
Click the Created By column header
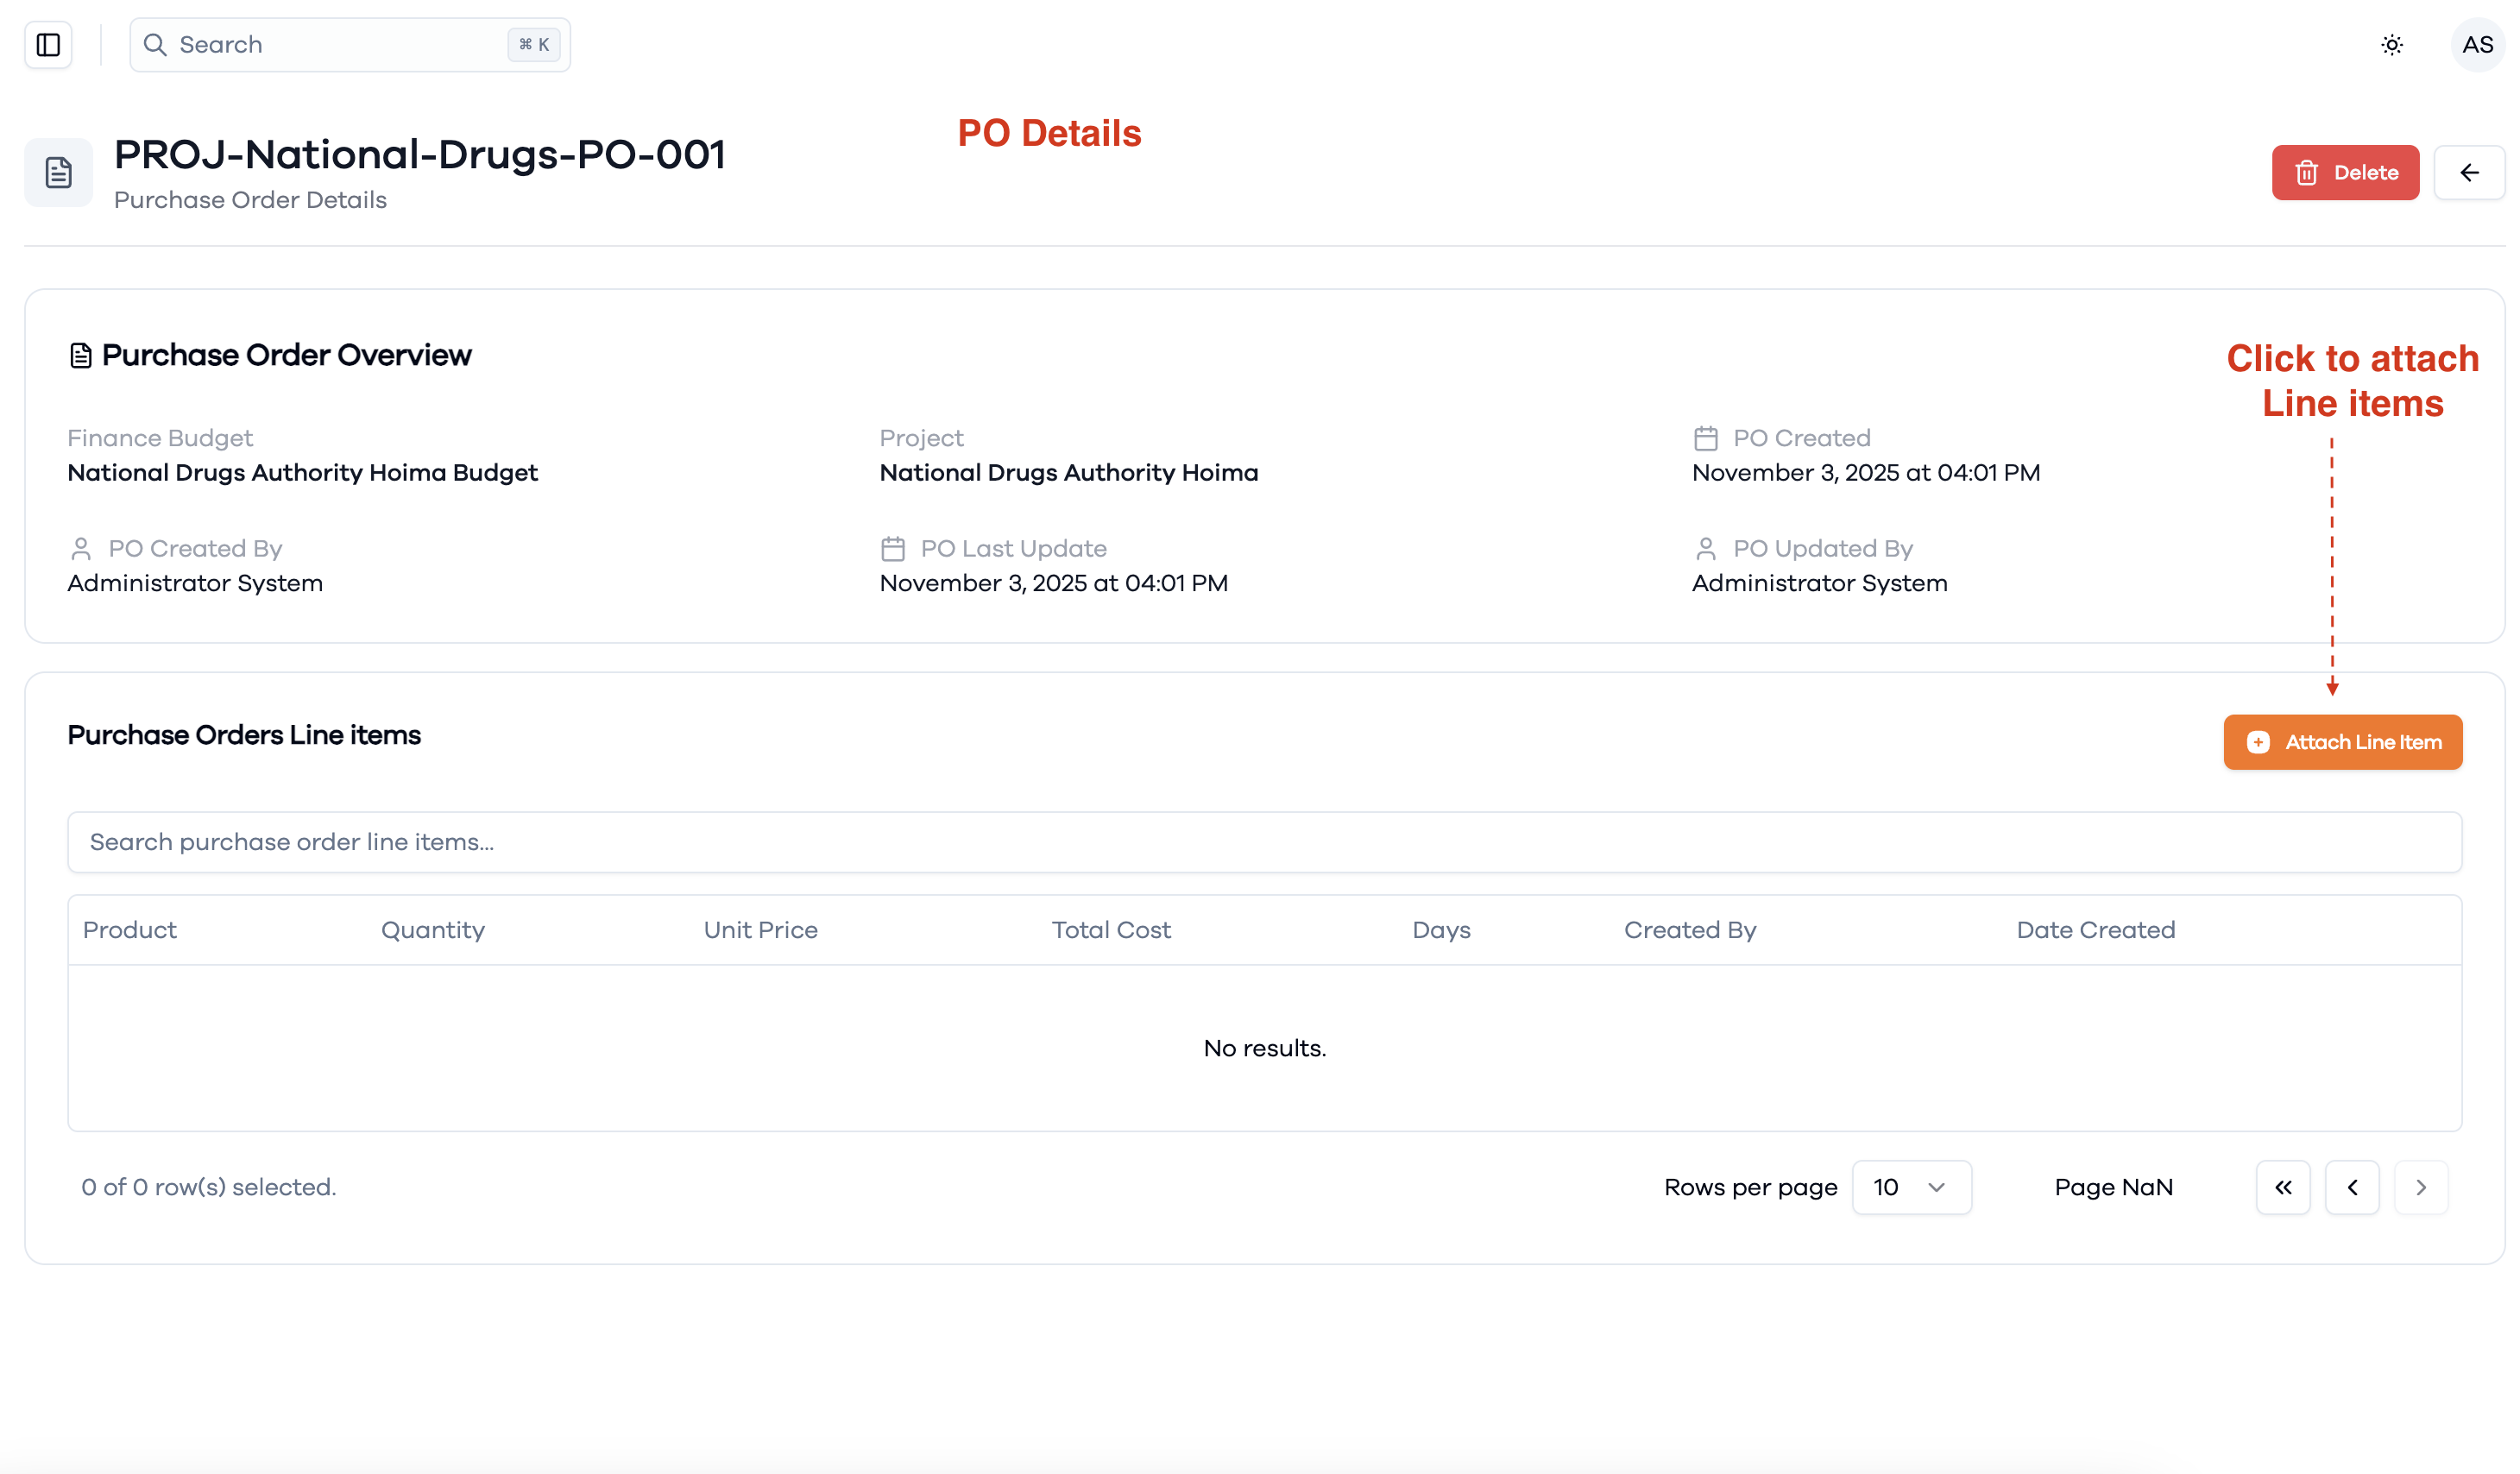coord(1690,930)
